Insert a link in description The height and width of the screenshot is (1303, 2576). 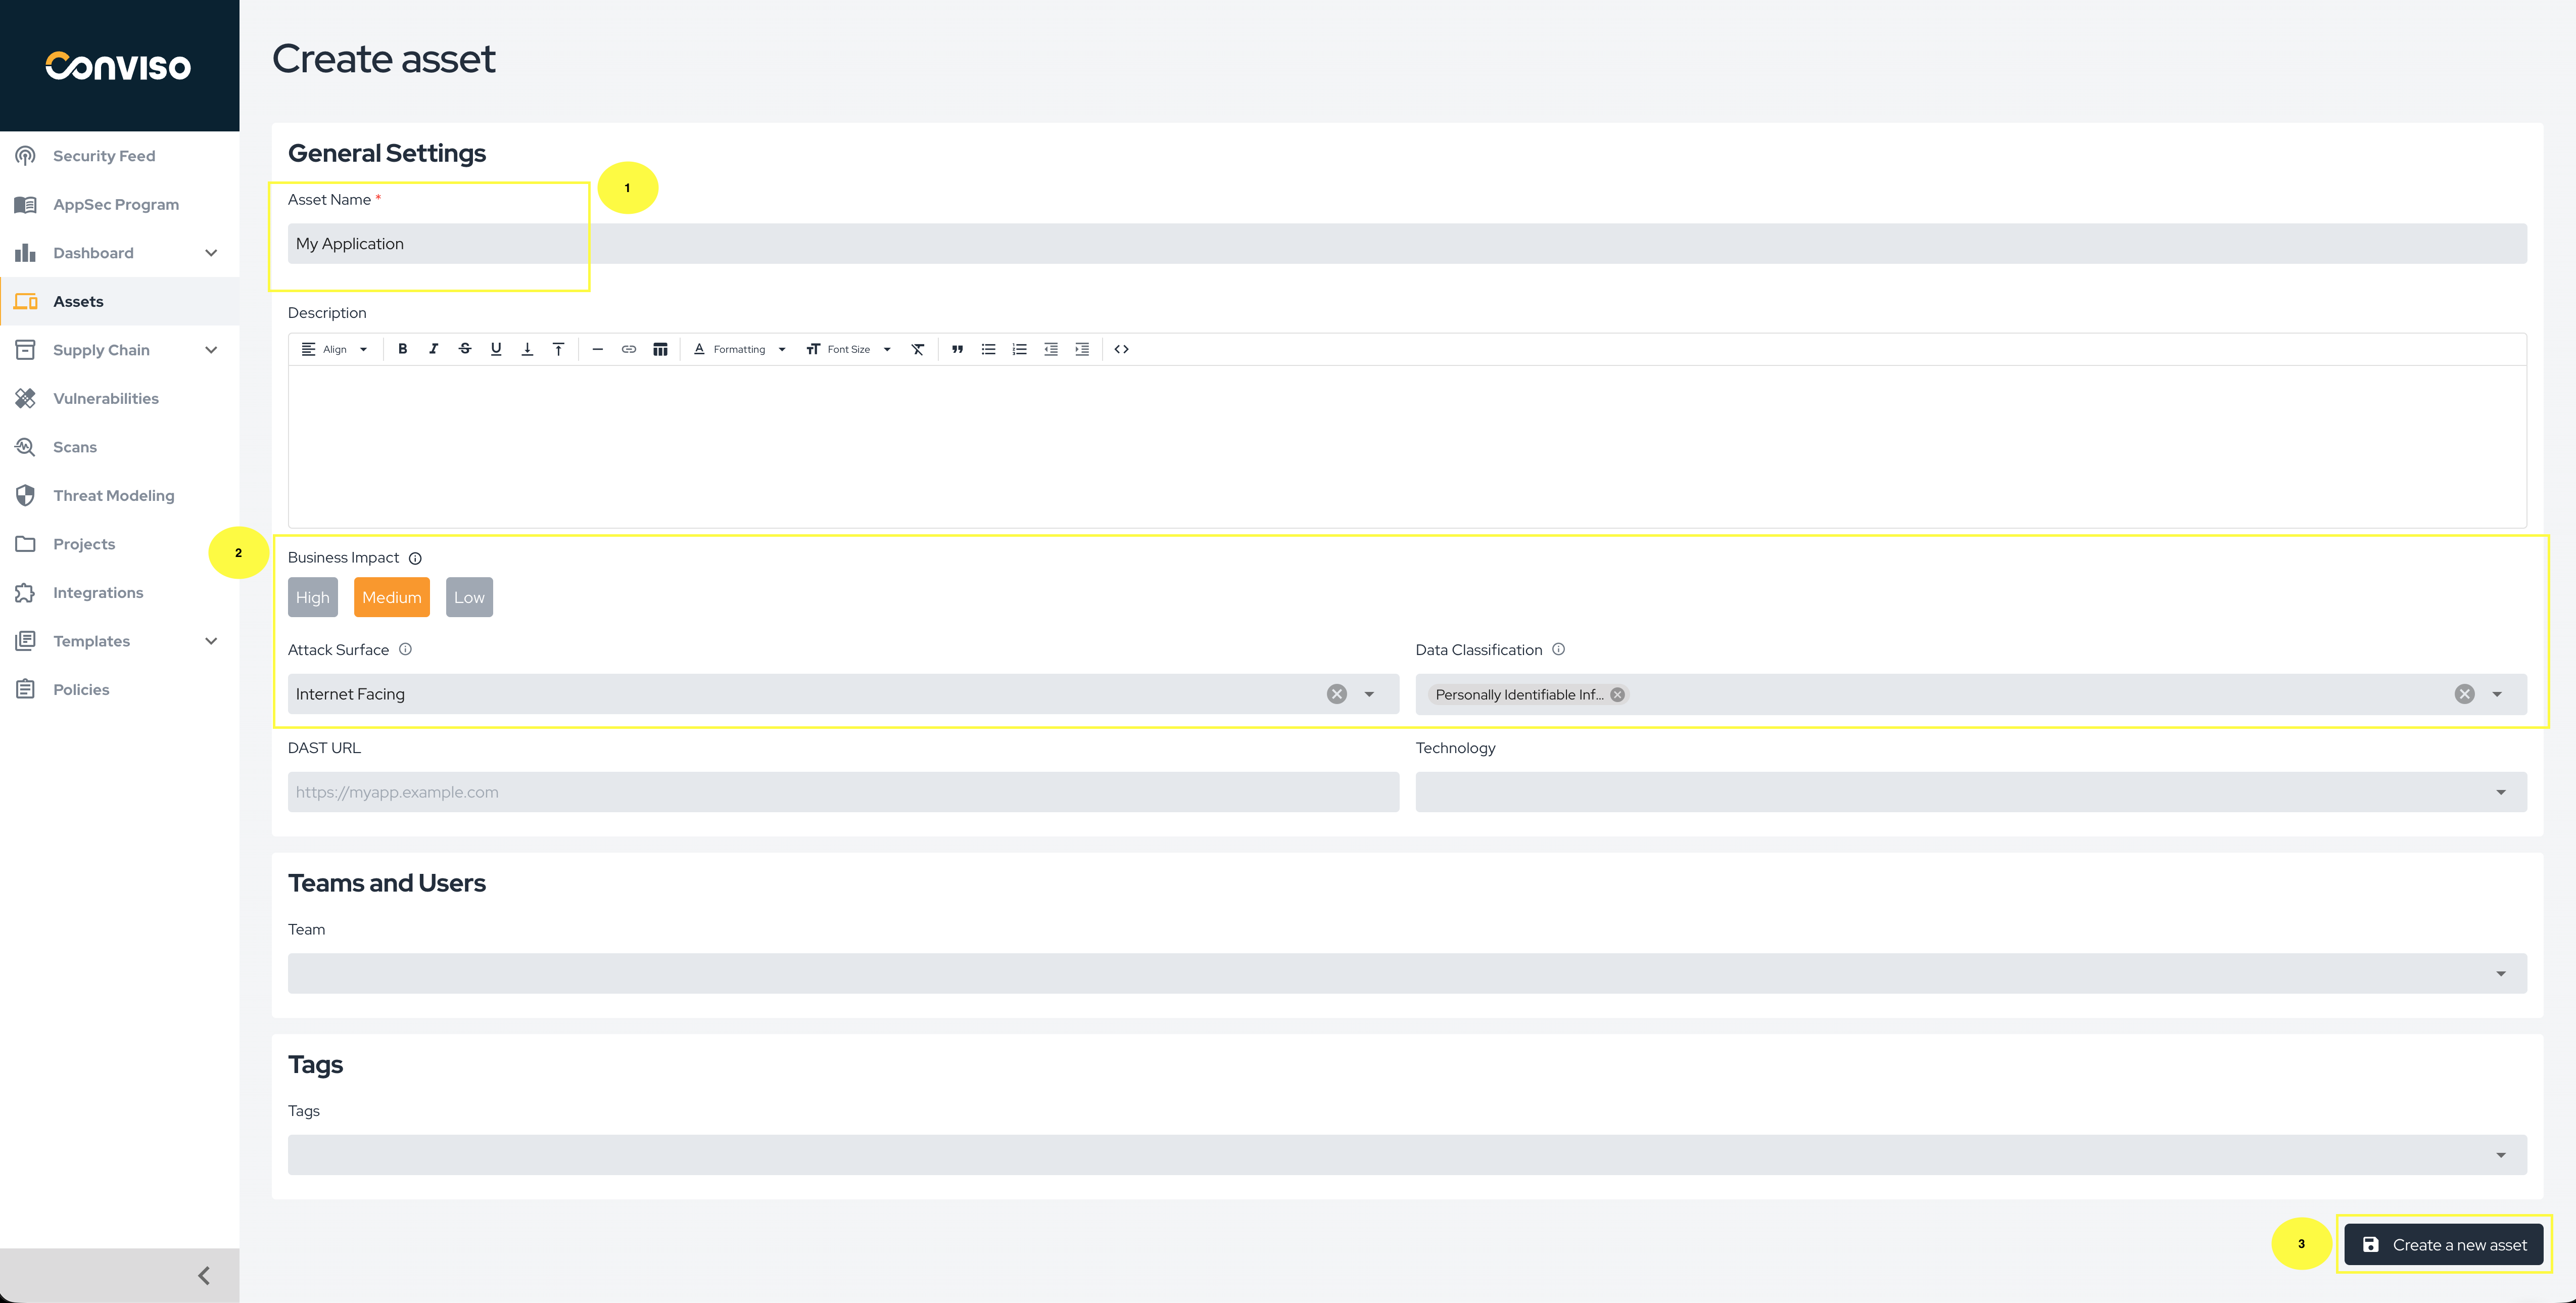628,349
